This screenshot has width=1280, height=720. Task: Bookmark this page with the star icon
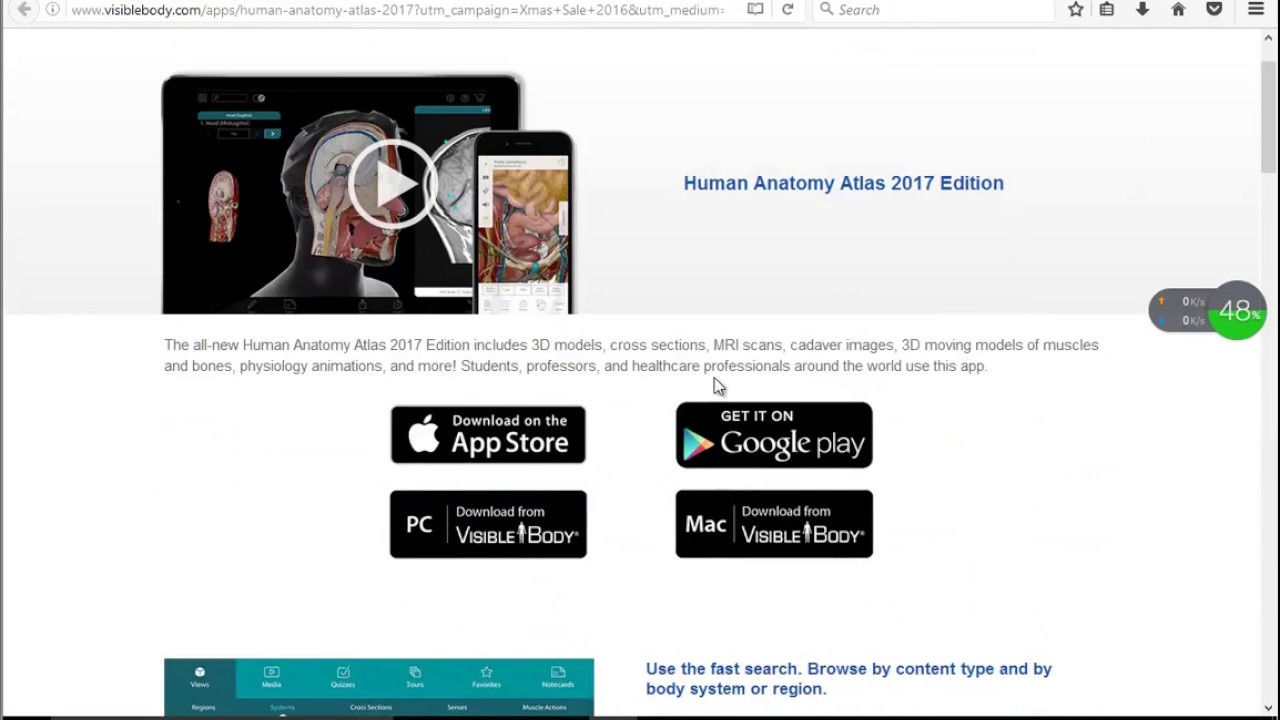1075,9
